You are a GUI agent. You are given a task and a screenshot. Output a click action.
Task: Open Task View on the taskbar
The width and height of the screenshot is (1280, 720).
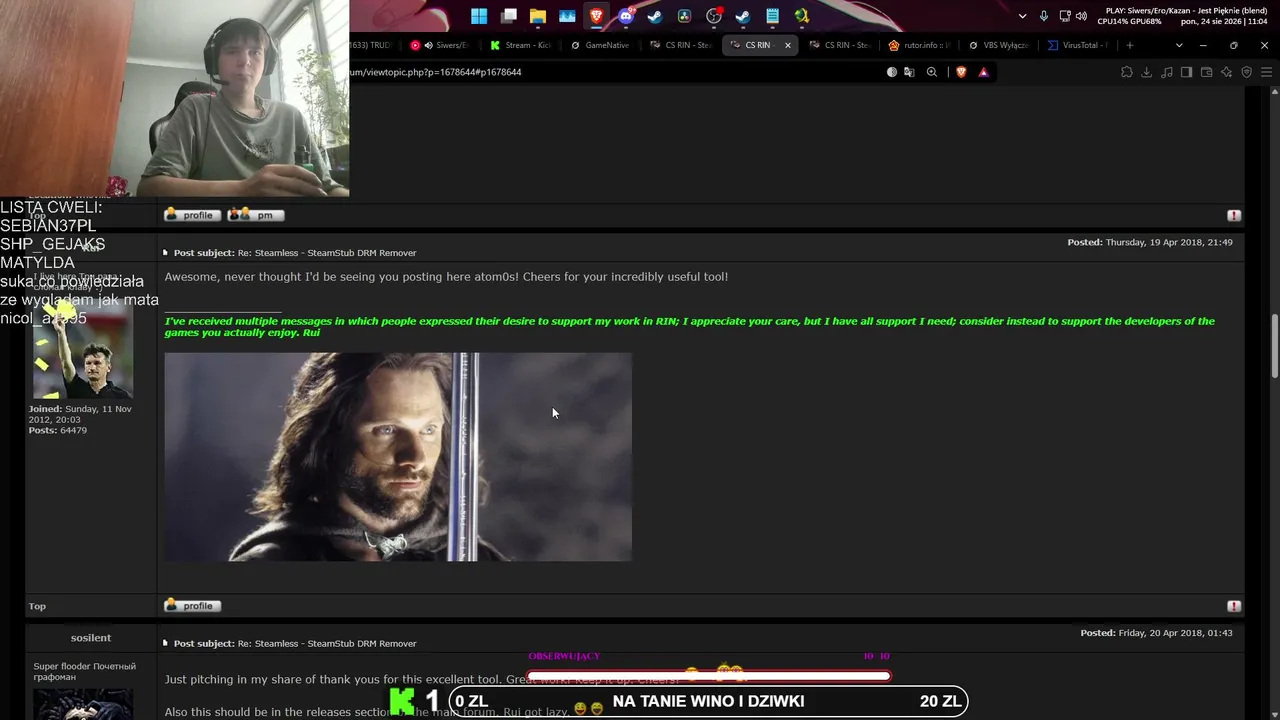click(509, 16)
